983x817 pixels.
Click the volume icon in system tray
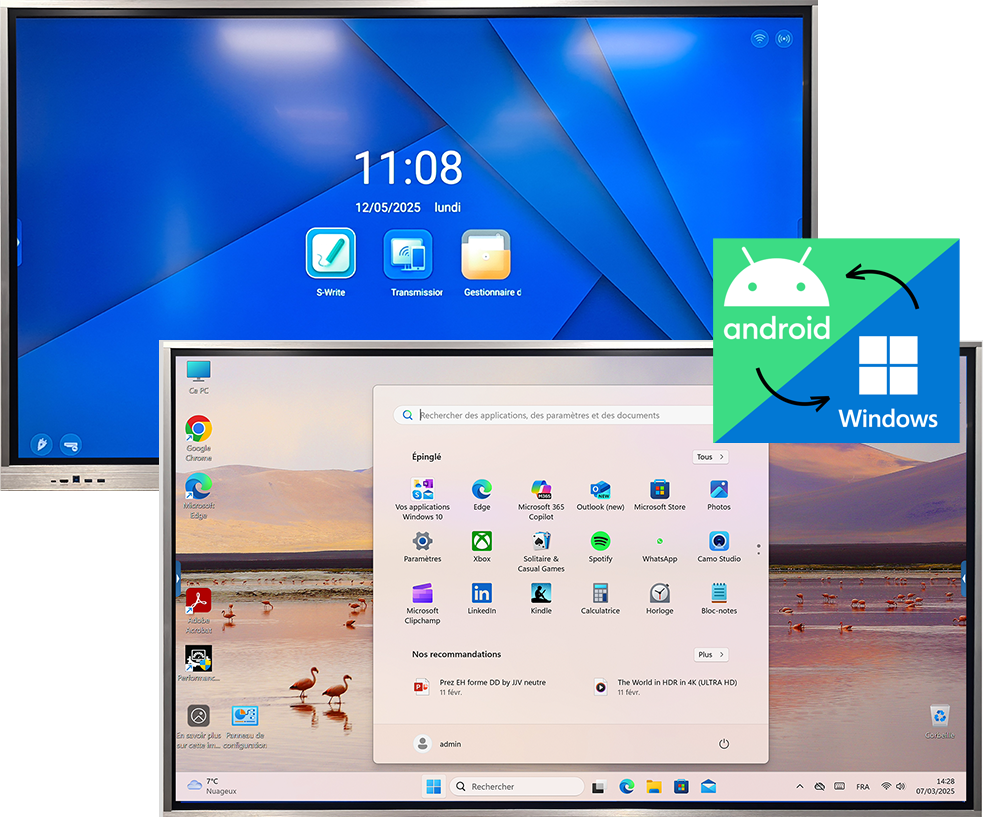(901, 786)
